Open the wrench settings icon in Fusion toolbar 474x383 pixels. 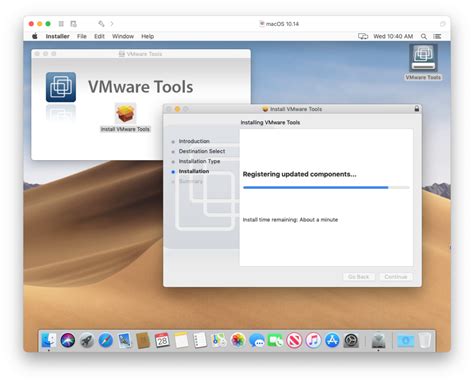(101, 23)
